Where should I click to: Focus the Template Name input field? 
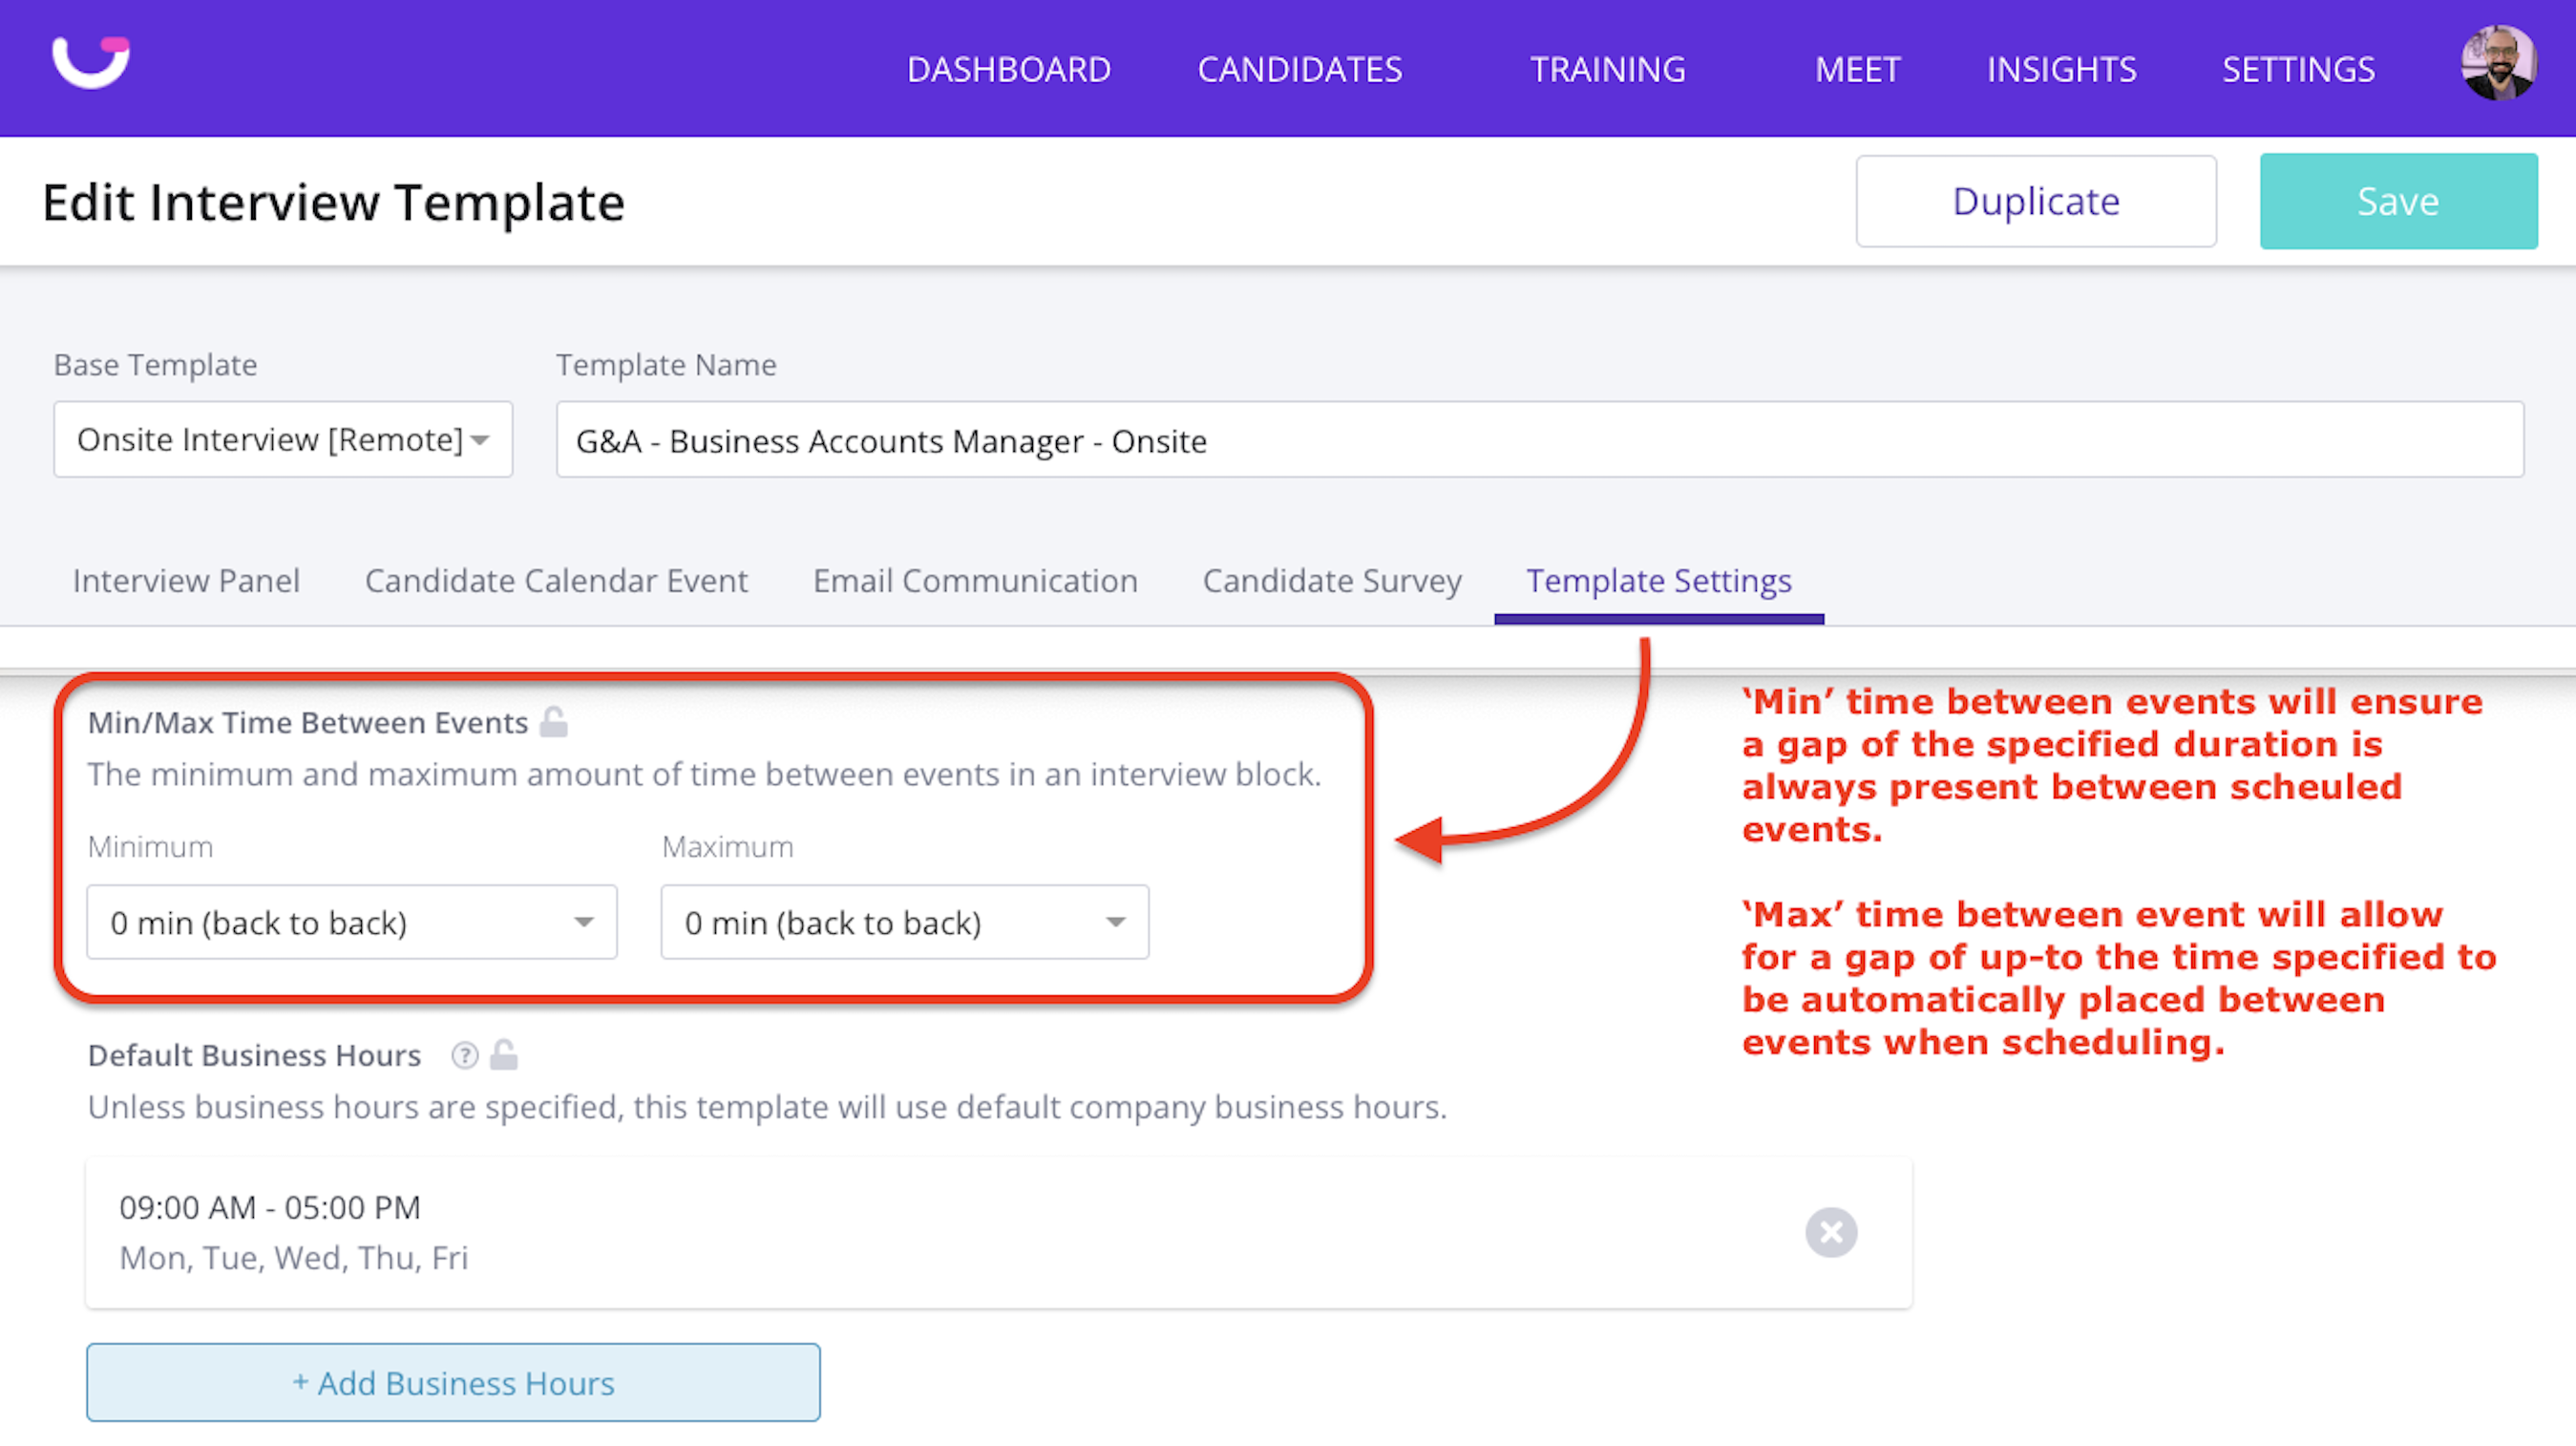pos(1540,440)
